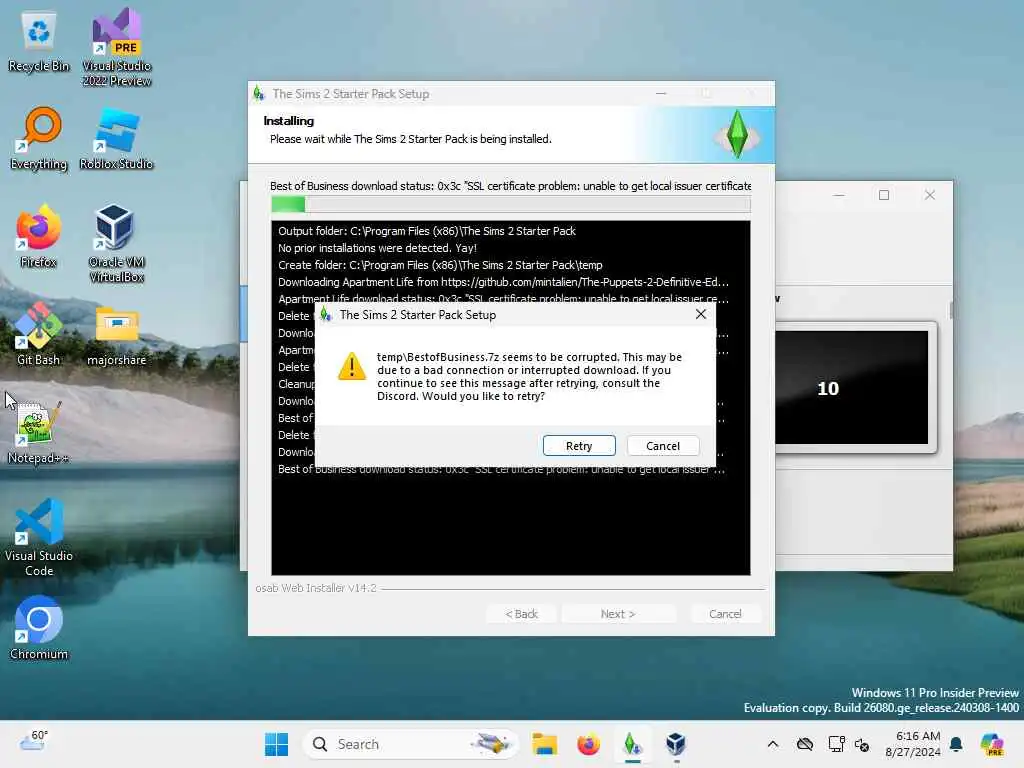Click the display/network tray icon
This screenshot has width=1024, height=768.
tap(836, 744)
